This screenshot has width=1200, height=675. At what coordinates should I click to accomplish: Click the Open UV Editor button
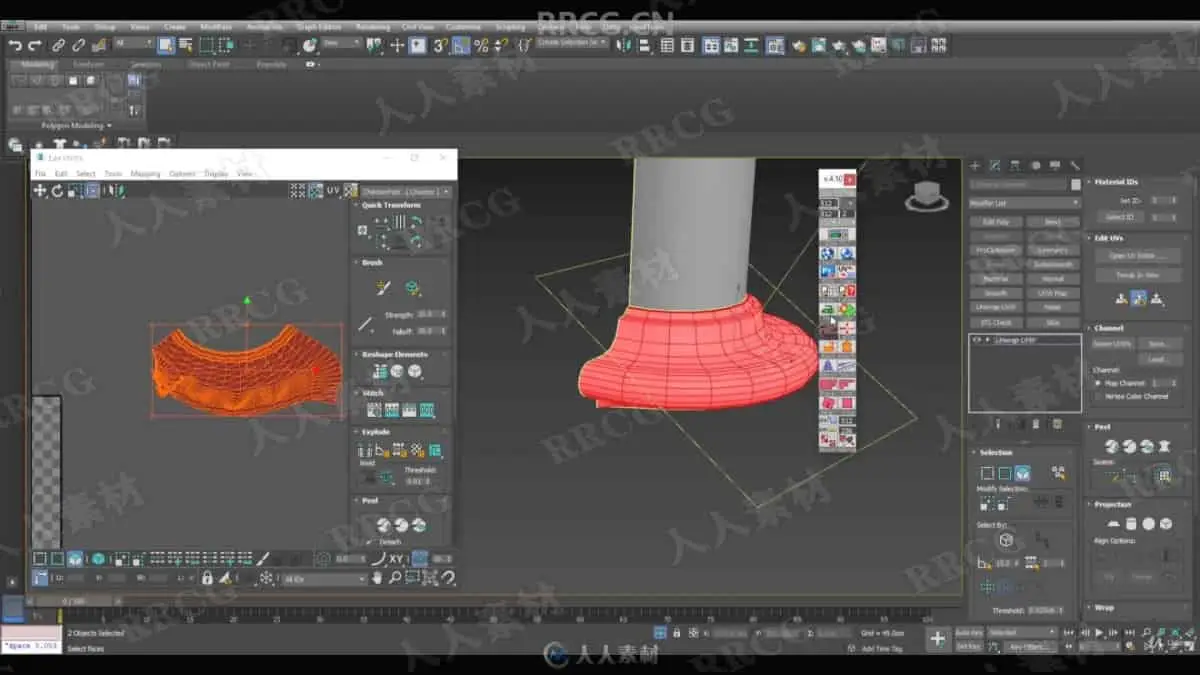1138,256
